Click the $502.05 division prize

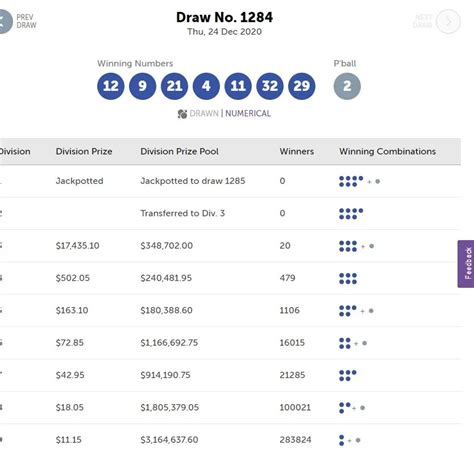(x=73, y=278)
